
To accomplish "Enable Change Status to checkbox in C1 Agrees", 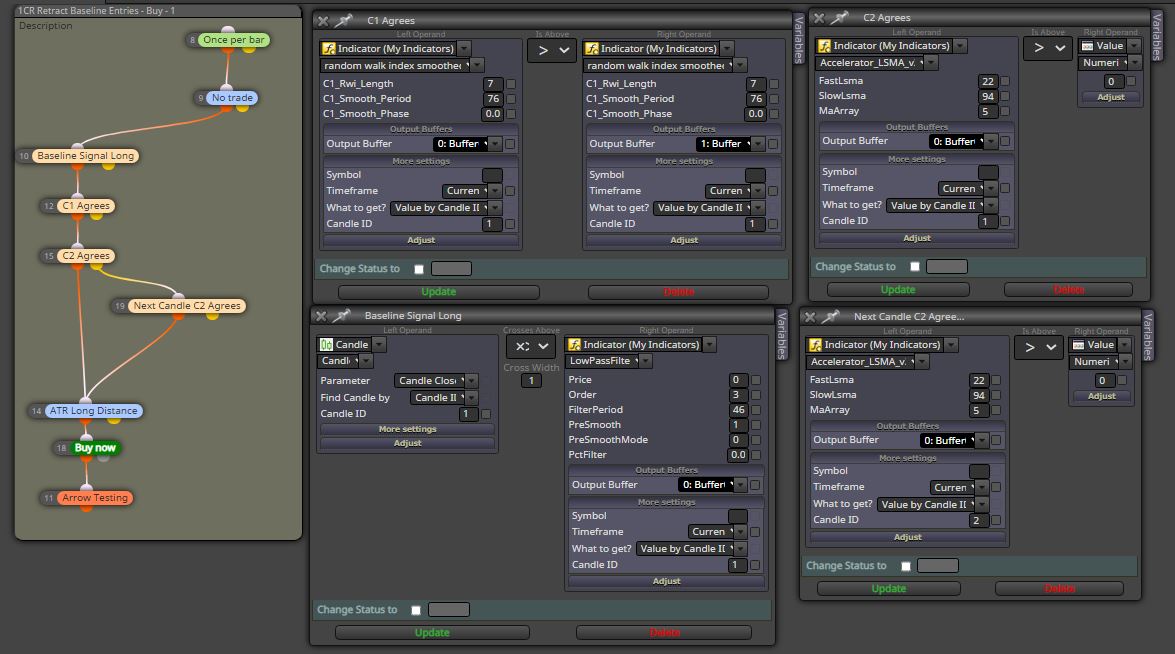I will click(x=419, y=269).
